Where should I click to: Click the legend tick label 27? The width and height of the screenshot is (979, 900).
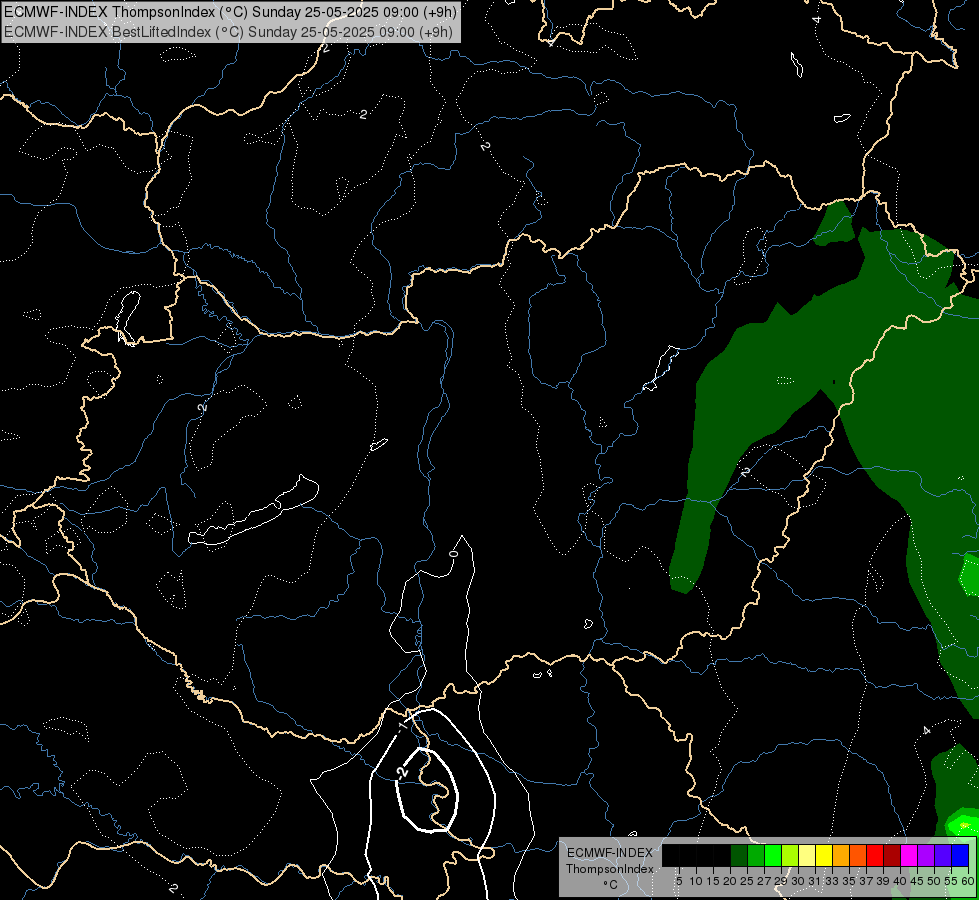pos(764,881)
